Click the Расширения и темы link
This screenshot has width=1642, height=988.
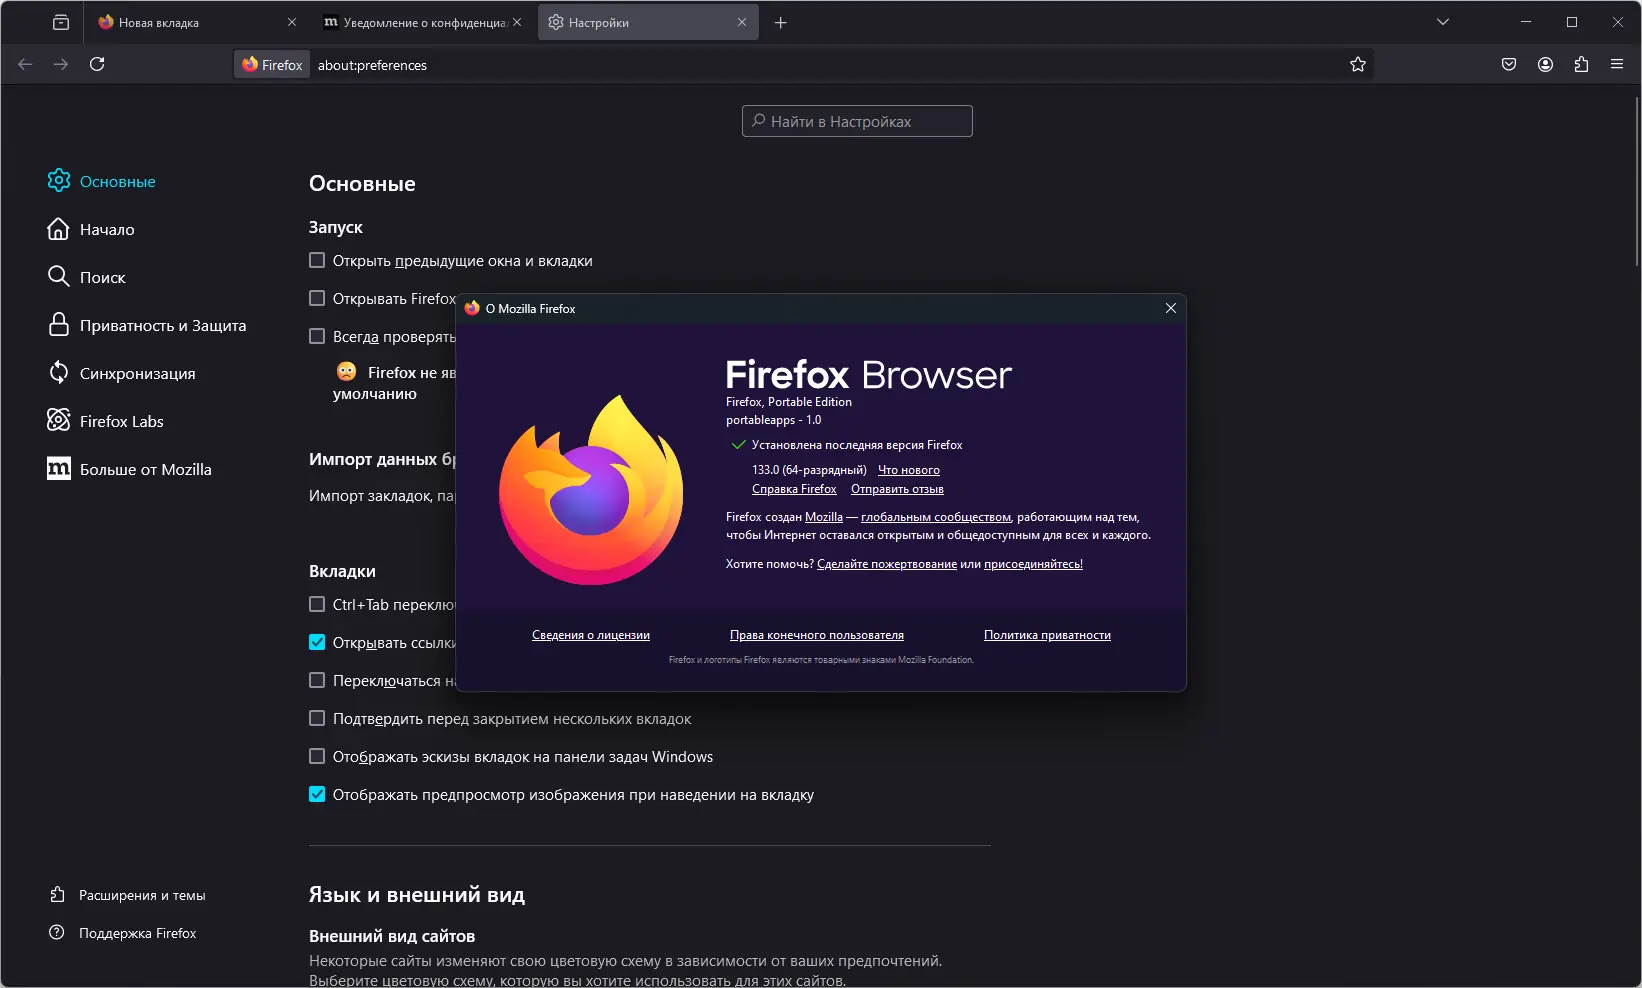[128, 895]
